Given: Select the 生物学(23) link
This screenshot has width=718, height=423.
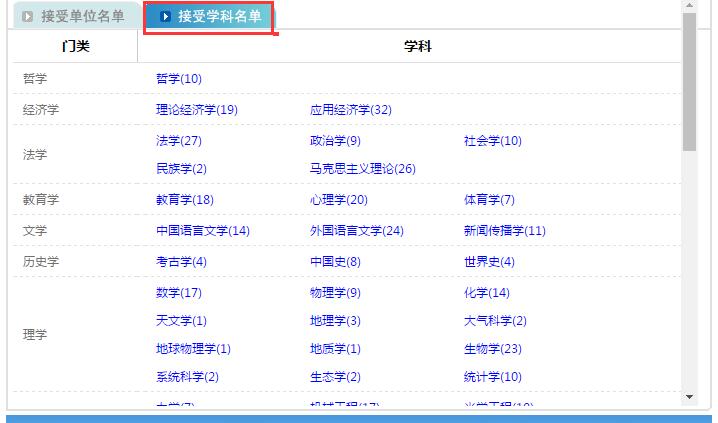Looking at the screenshot, I should coord(493,349).
